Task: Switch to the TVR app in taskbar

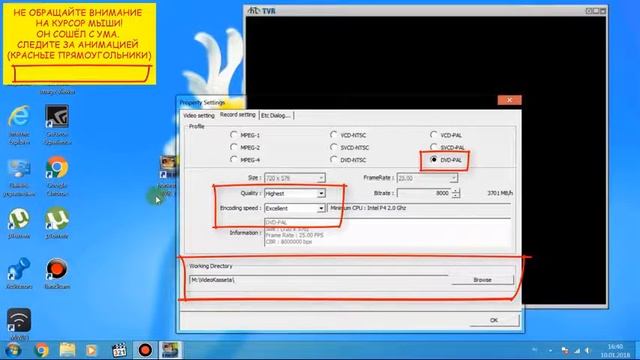Action: (x=170, y=350)
